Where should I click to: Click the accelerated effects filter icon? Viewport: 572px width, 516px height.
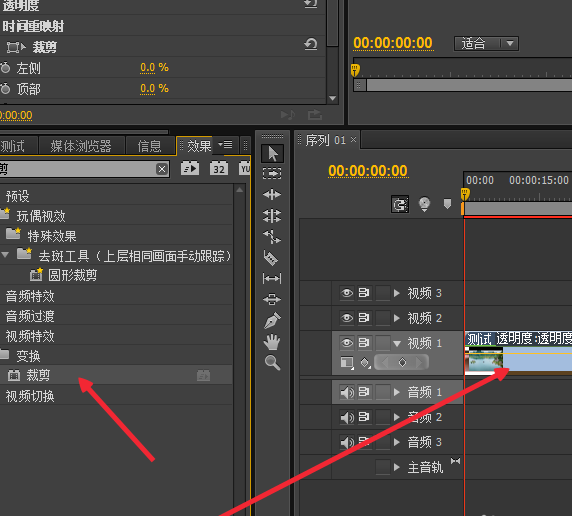coord(190,169)
